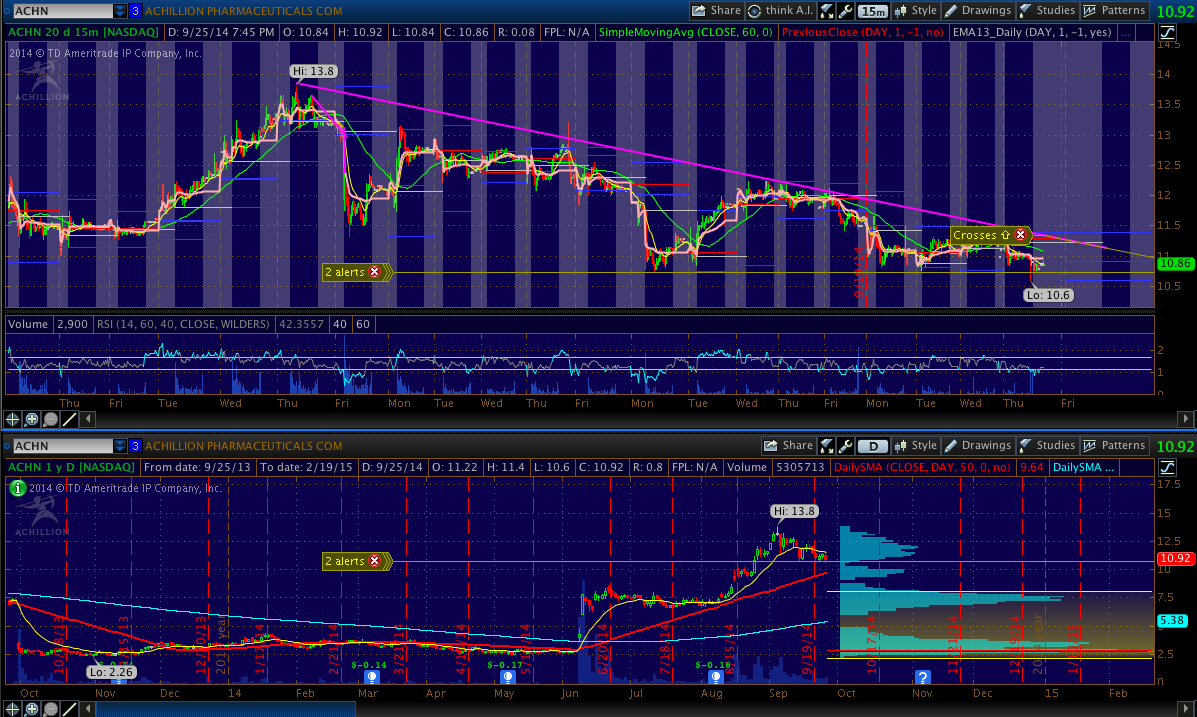Dismiss the Crosses alert on top chart
This screenshot has width=1197, height=717.
[x=1020, y=235]
